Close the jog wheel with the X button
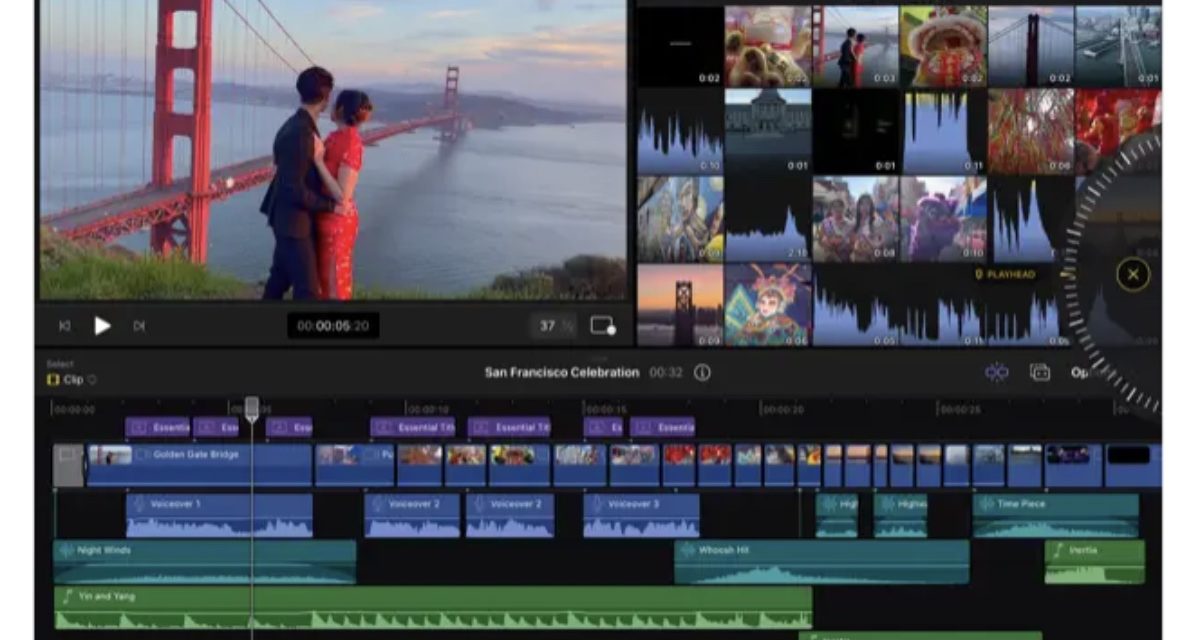Image resolution: width=1200 pixels, height=640 pixels. click(1132, 274)
